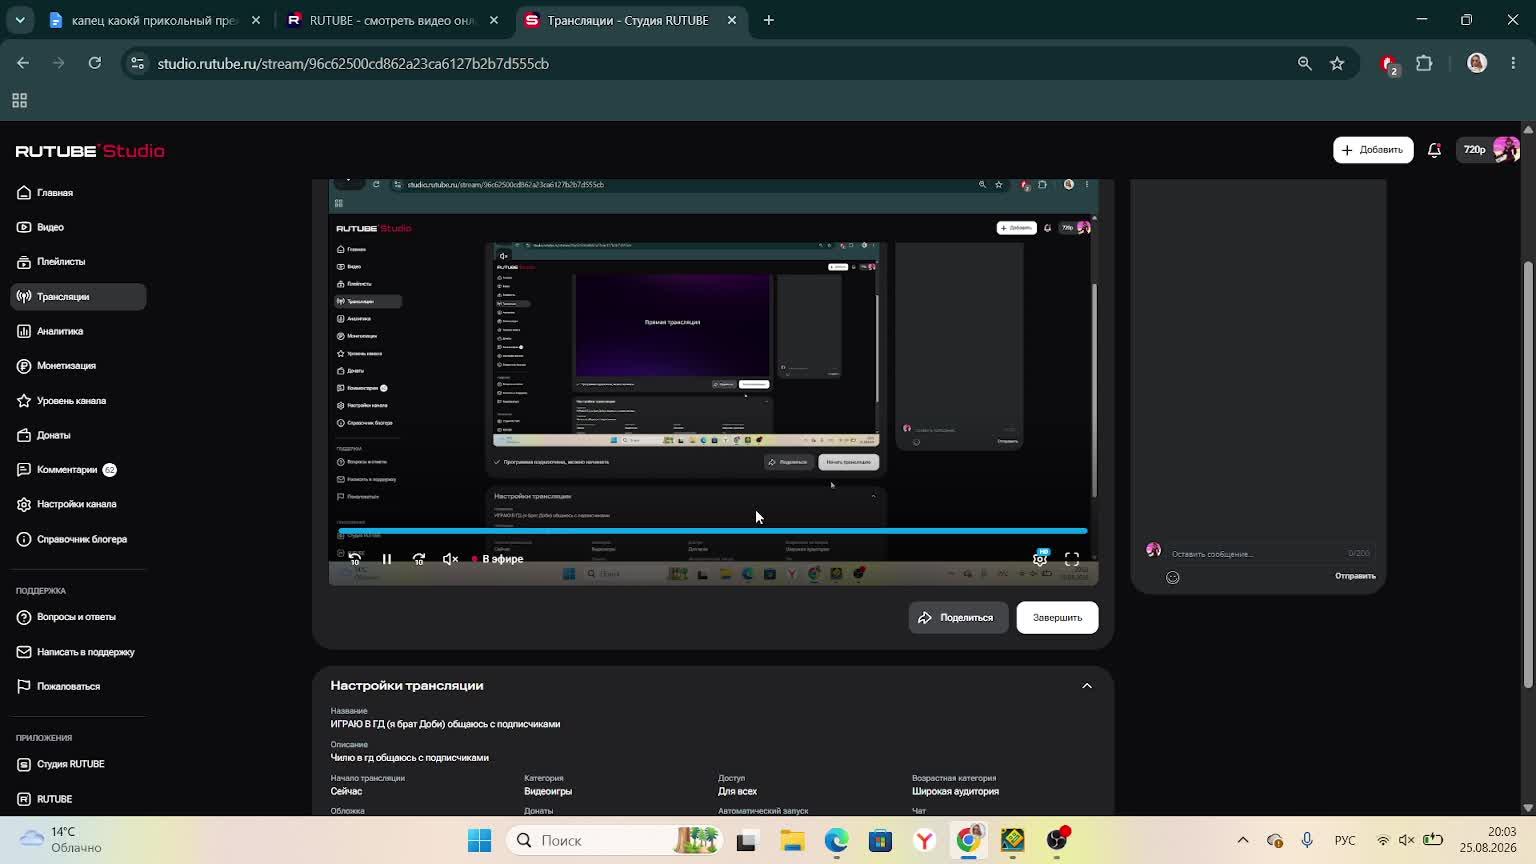Click the Добавить button
The image size is (1536, 864).
(1373, 150)
